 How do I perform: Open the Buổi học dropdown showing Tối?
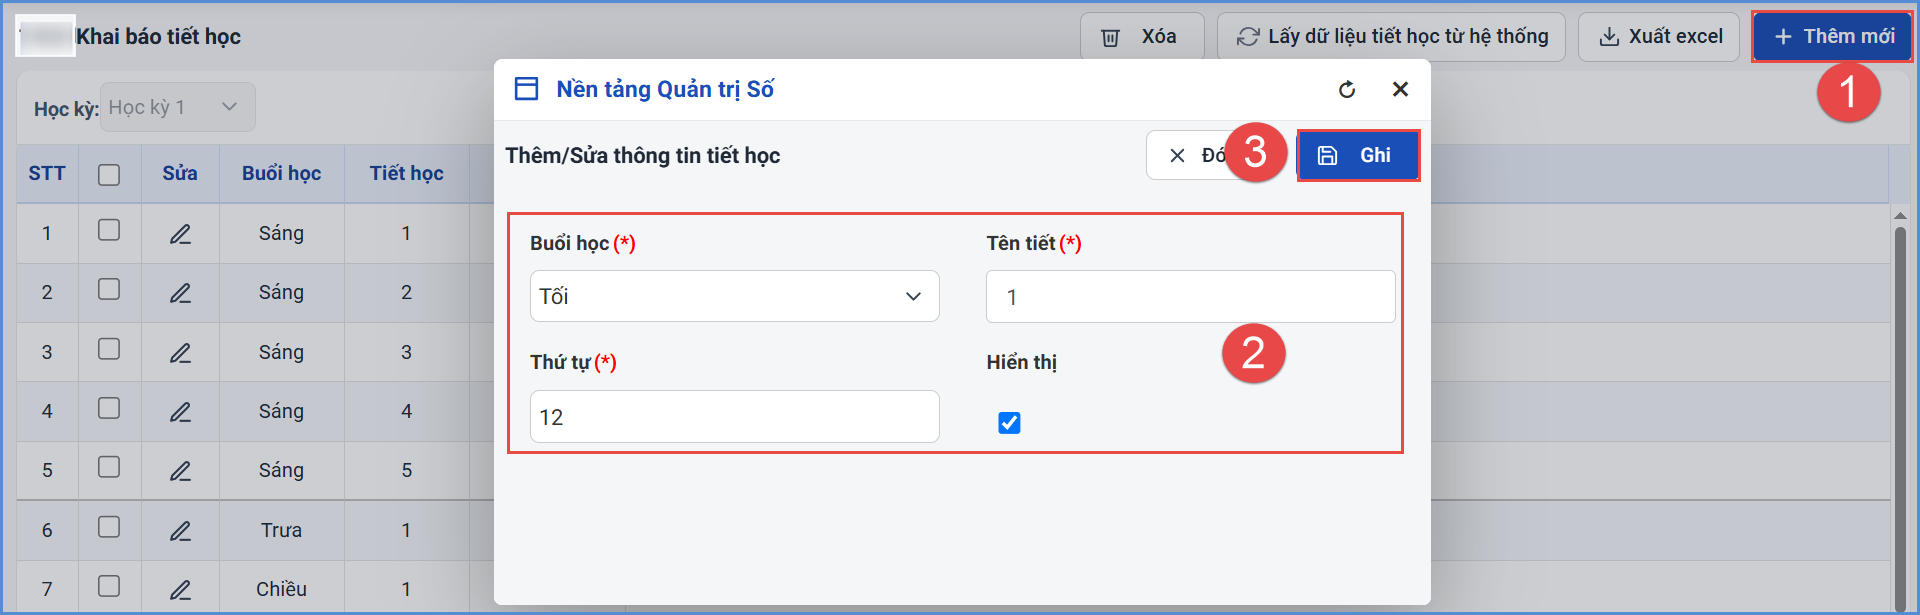pyautogui.click(x=734, y=296)
